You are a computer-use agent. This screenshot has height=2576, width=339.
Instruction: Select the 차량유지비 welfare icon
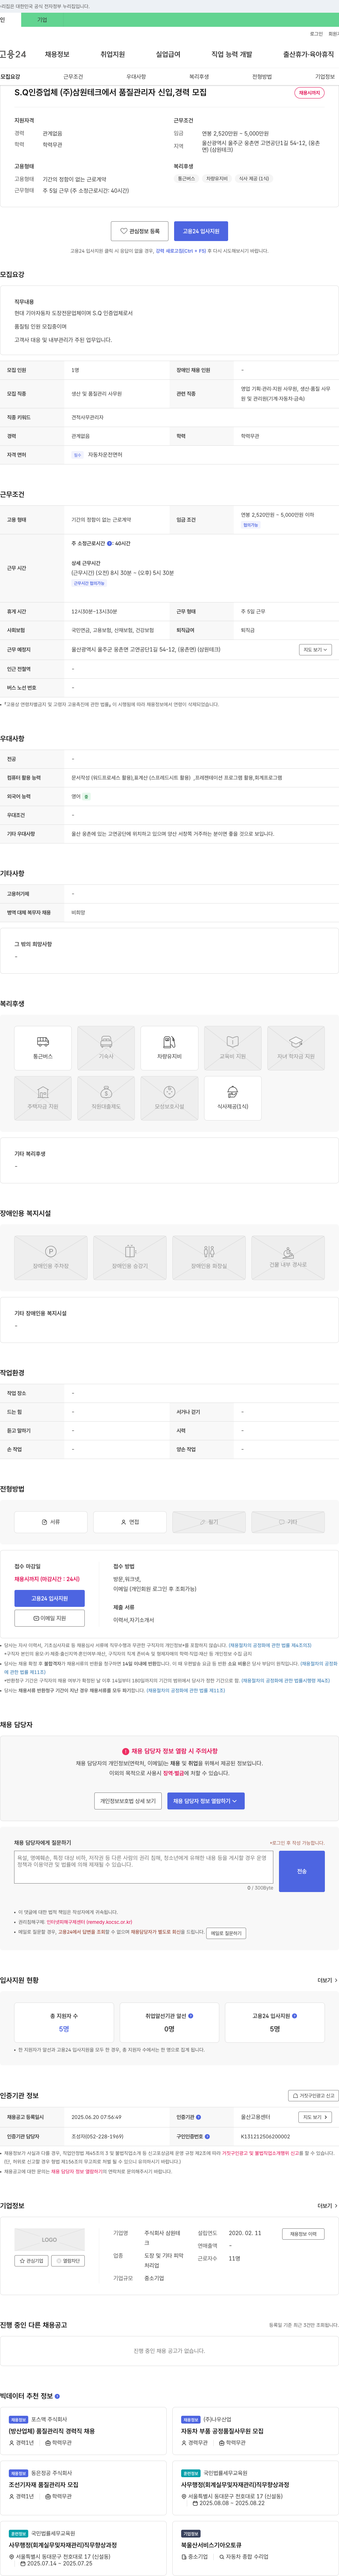tap(169, 1048)
